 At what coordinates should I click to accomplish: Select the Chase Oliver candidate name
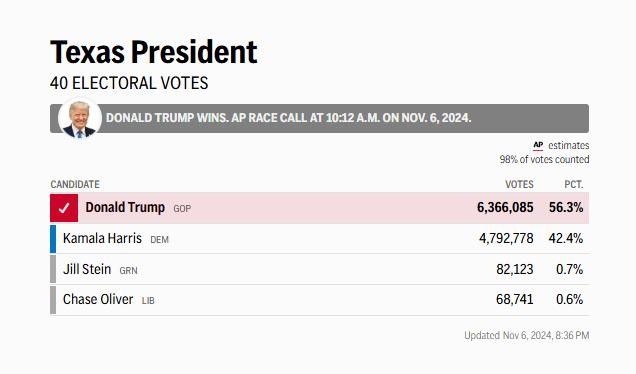tap(98, 299)
